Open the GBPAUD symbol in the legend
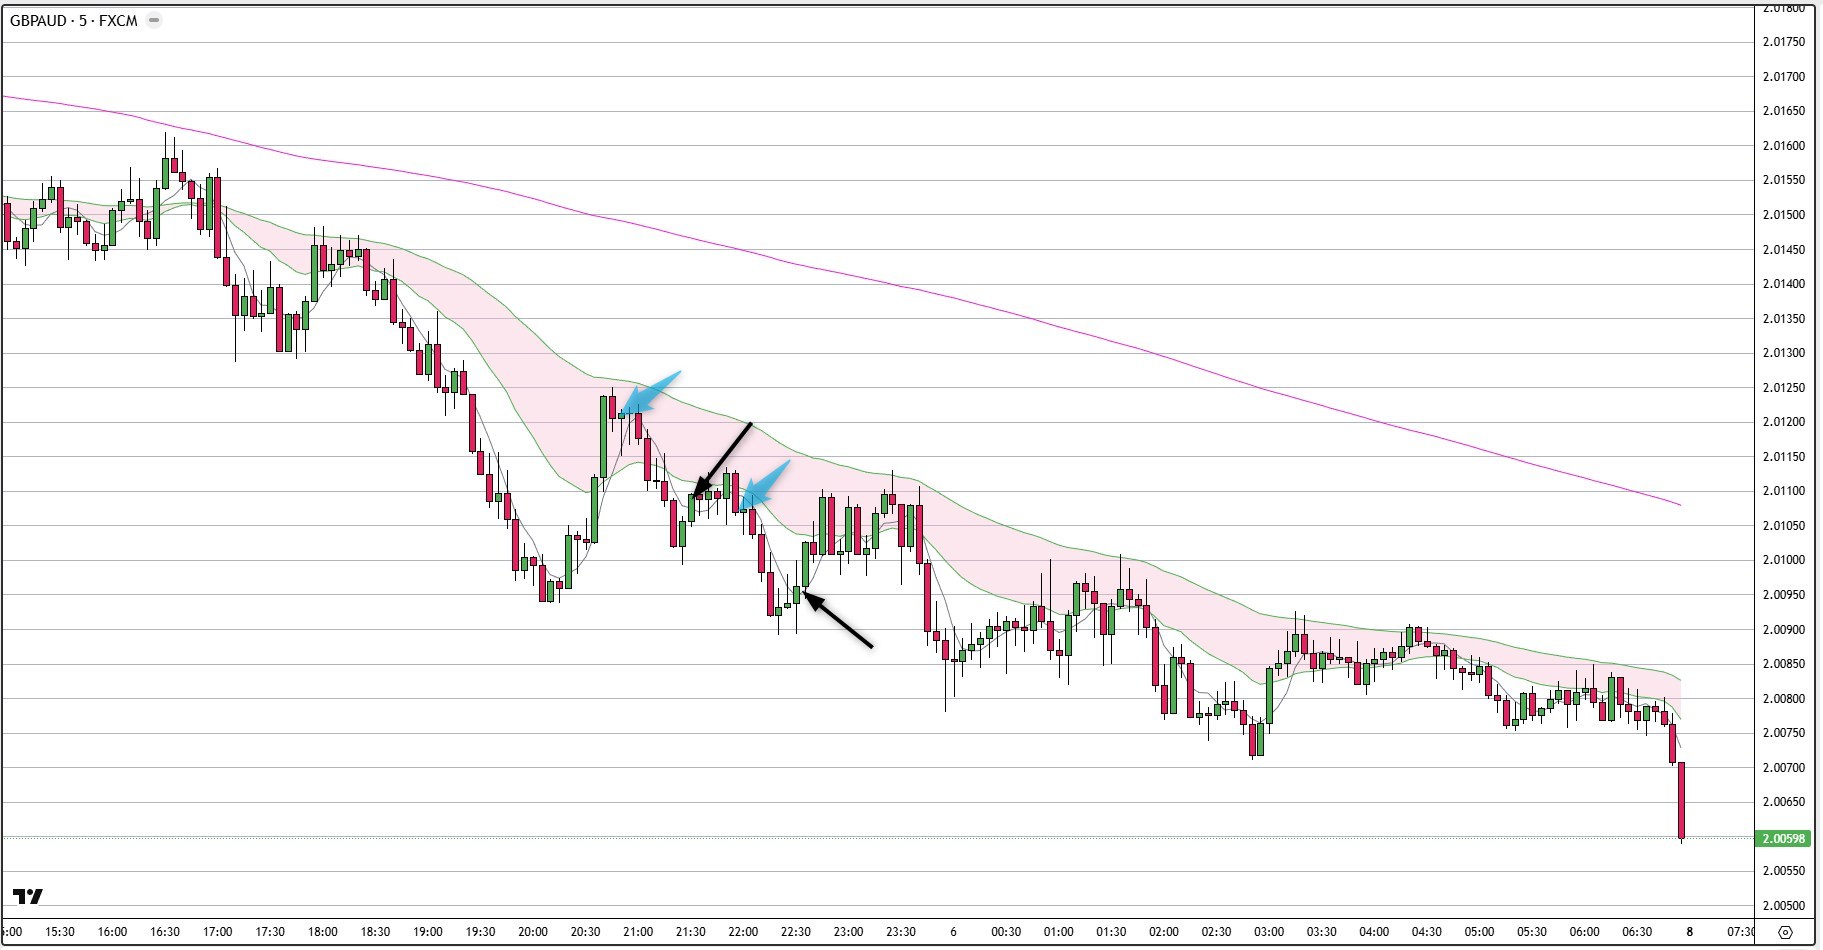The image size is (1823, 950). tap(38, 18)
